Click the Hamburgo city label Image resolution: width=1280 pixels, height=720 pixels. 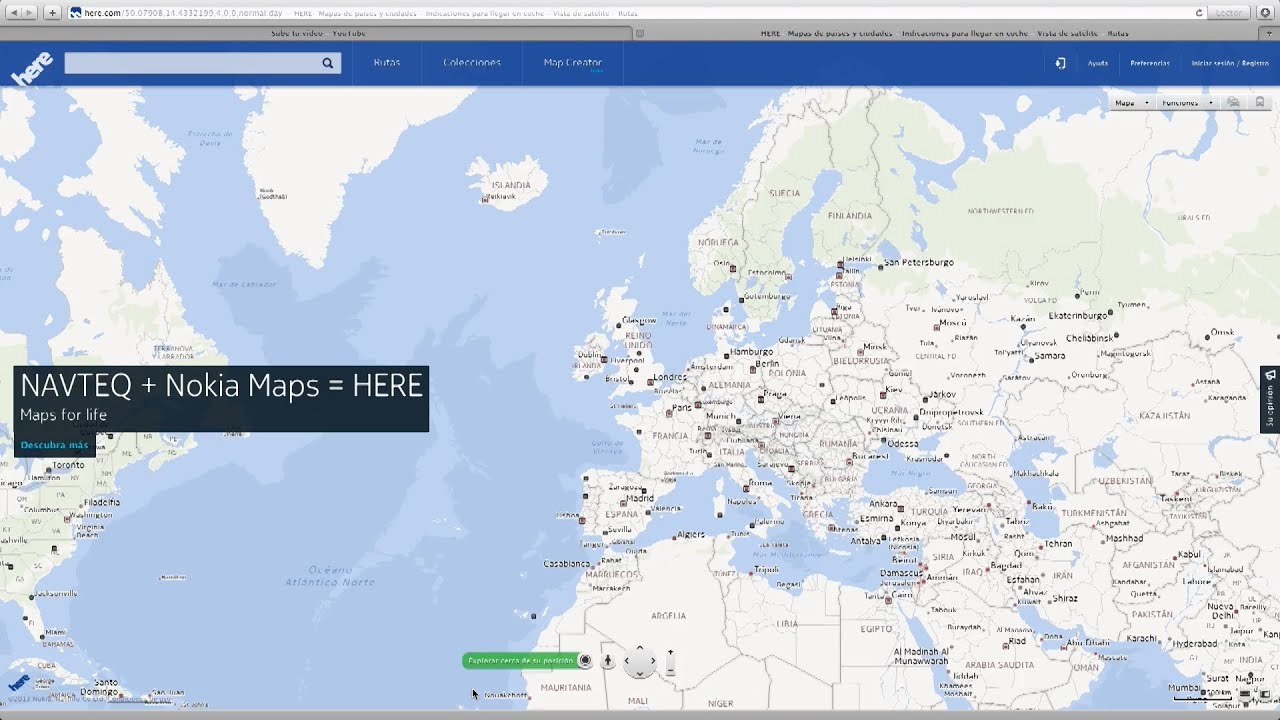(752, 352)
